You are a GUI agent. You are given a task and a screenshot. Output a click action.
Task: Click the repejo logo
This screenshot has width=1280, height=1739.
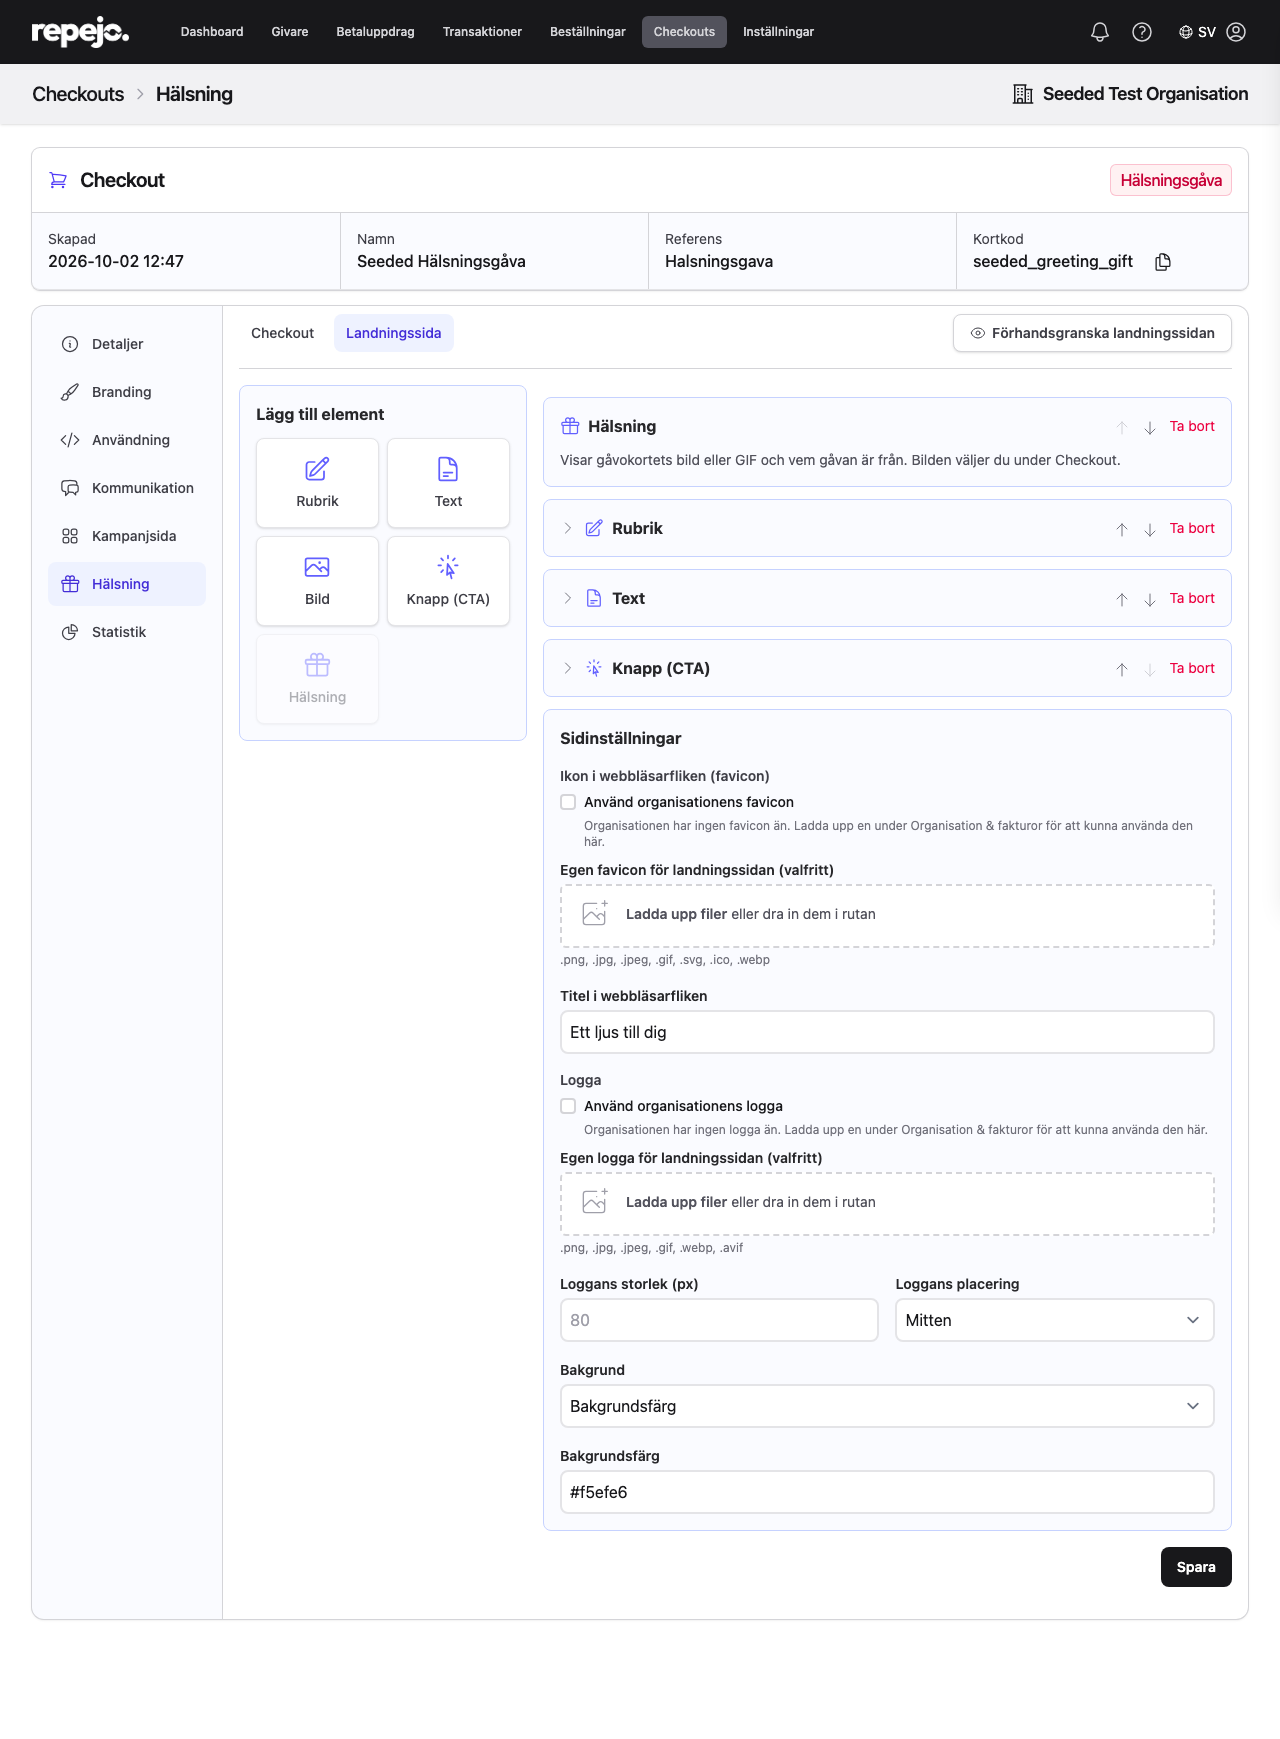(80, 32)
